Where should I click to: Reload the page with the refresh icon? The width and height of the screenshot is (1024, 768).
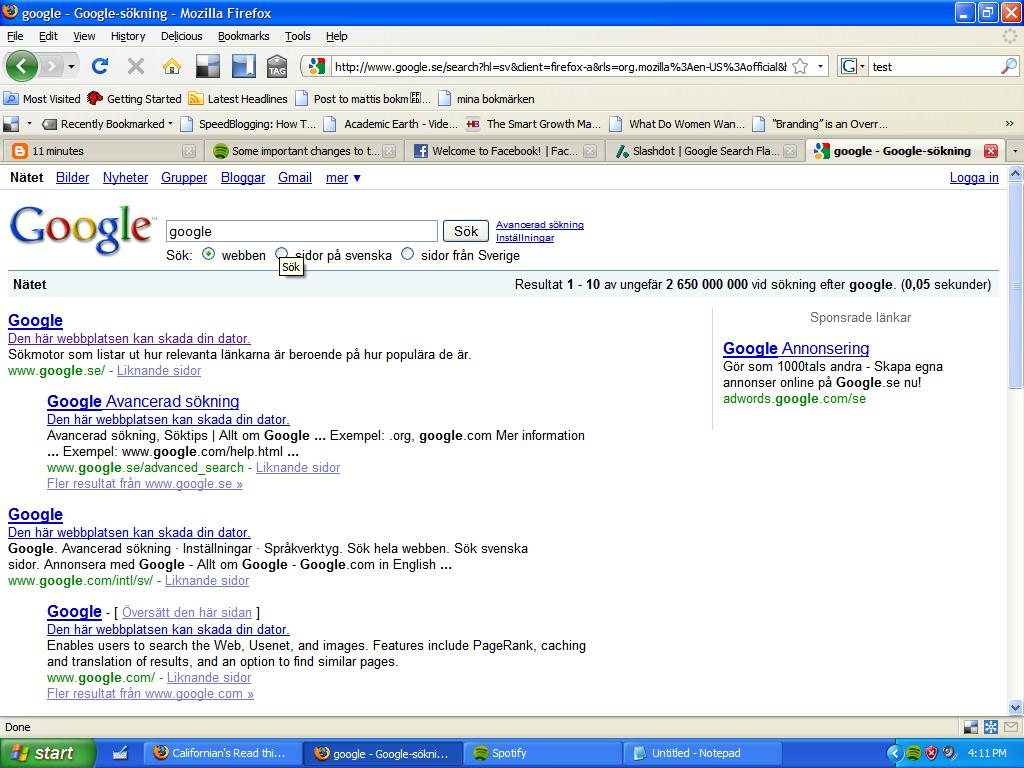tap(100, 66)
